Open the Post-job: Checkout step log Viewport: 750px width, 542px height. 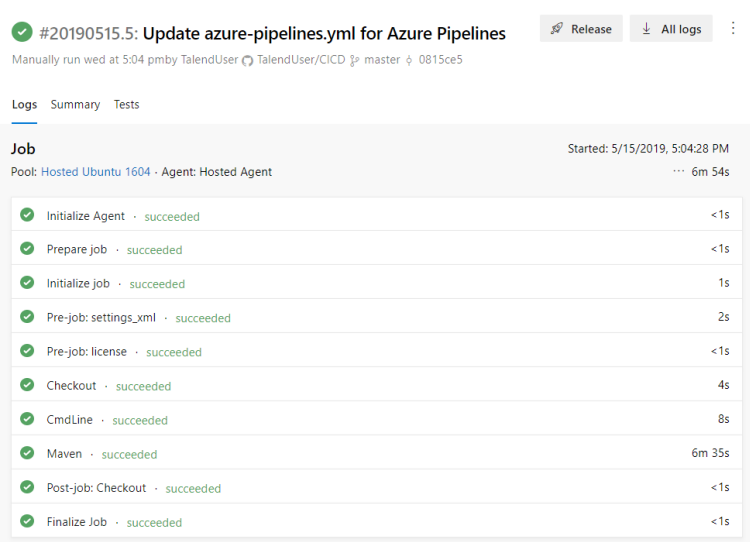pos(96,488)
